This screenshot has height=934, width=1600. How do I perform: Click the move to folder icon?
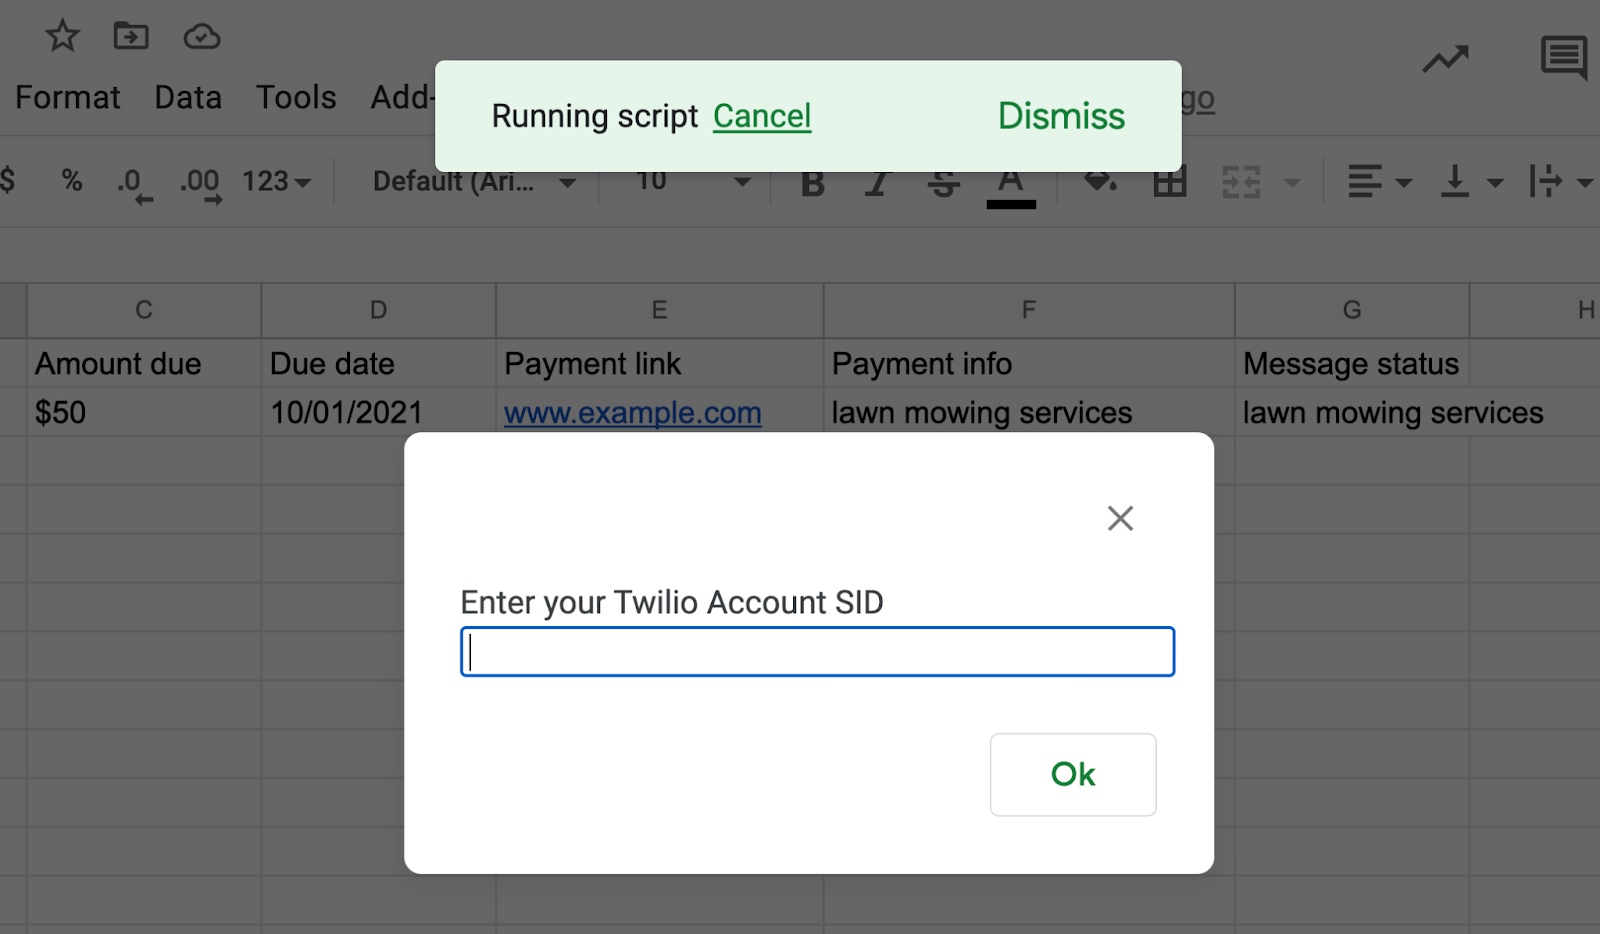[x=131, y=37]
